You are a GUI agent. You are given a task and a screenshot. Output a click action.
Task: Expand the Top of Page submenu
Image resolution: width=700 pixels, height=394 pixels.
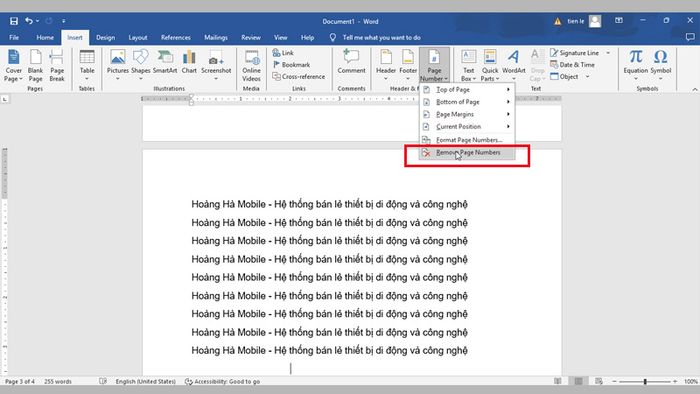click(467, 90)
